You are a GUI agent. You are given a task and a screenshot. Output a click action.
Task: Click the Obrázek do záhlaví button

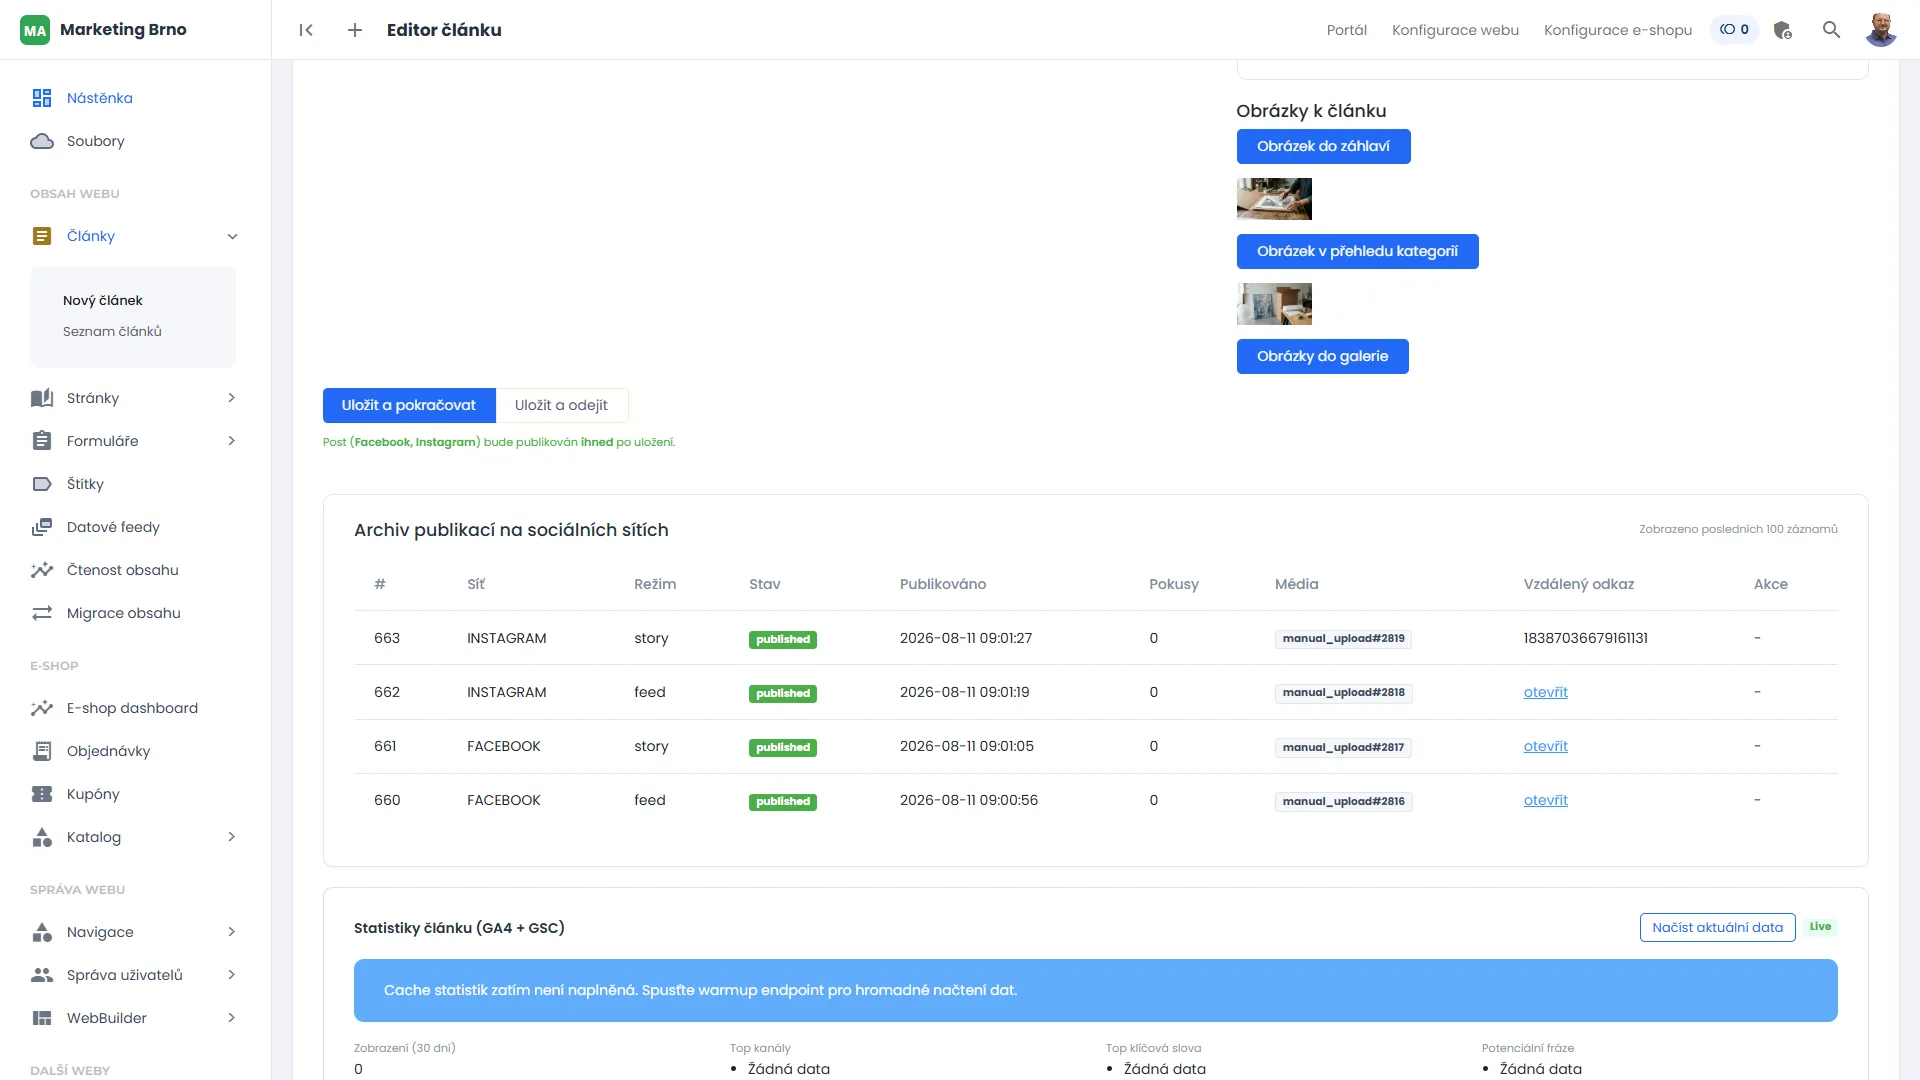pos(1323,146)
